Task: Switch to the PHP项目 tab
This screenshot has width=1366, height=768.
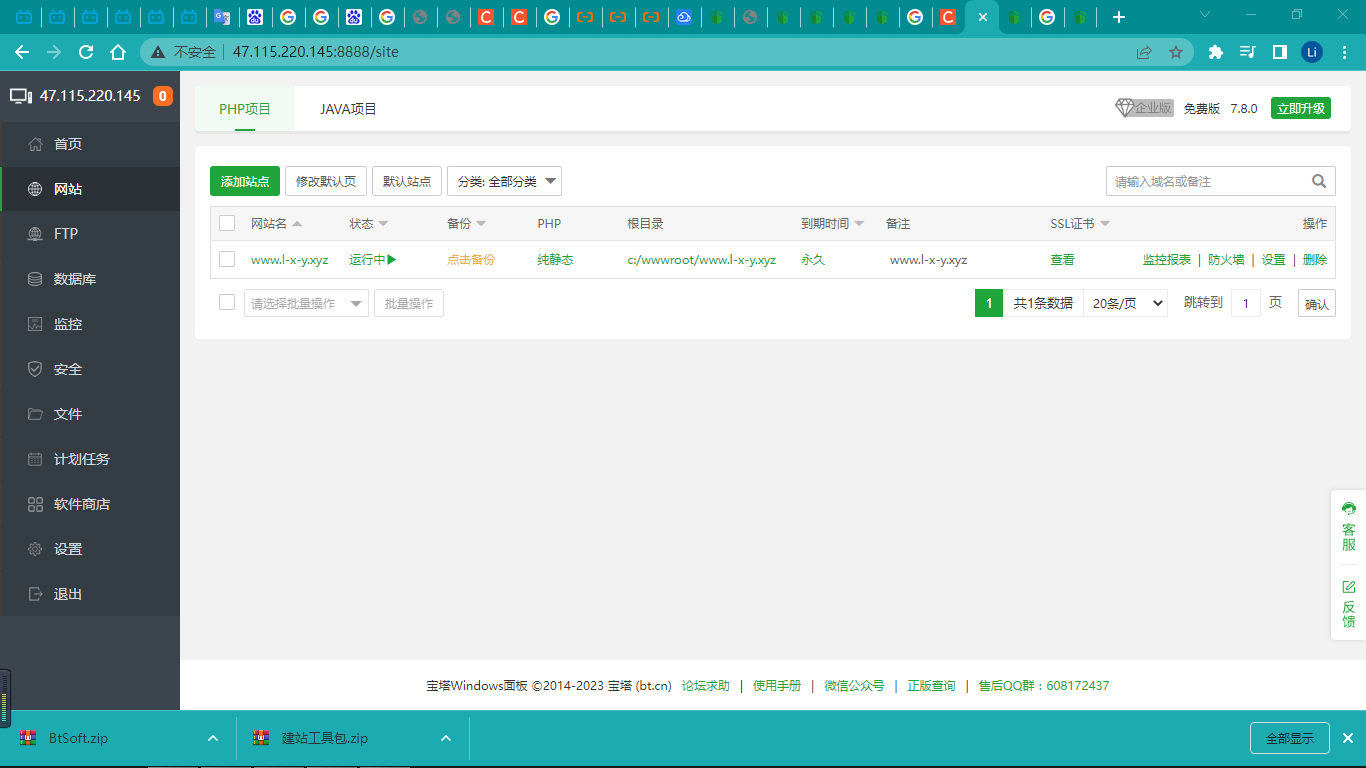Action: click(x=245, y=109)
